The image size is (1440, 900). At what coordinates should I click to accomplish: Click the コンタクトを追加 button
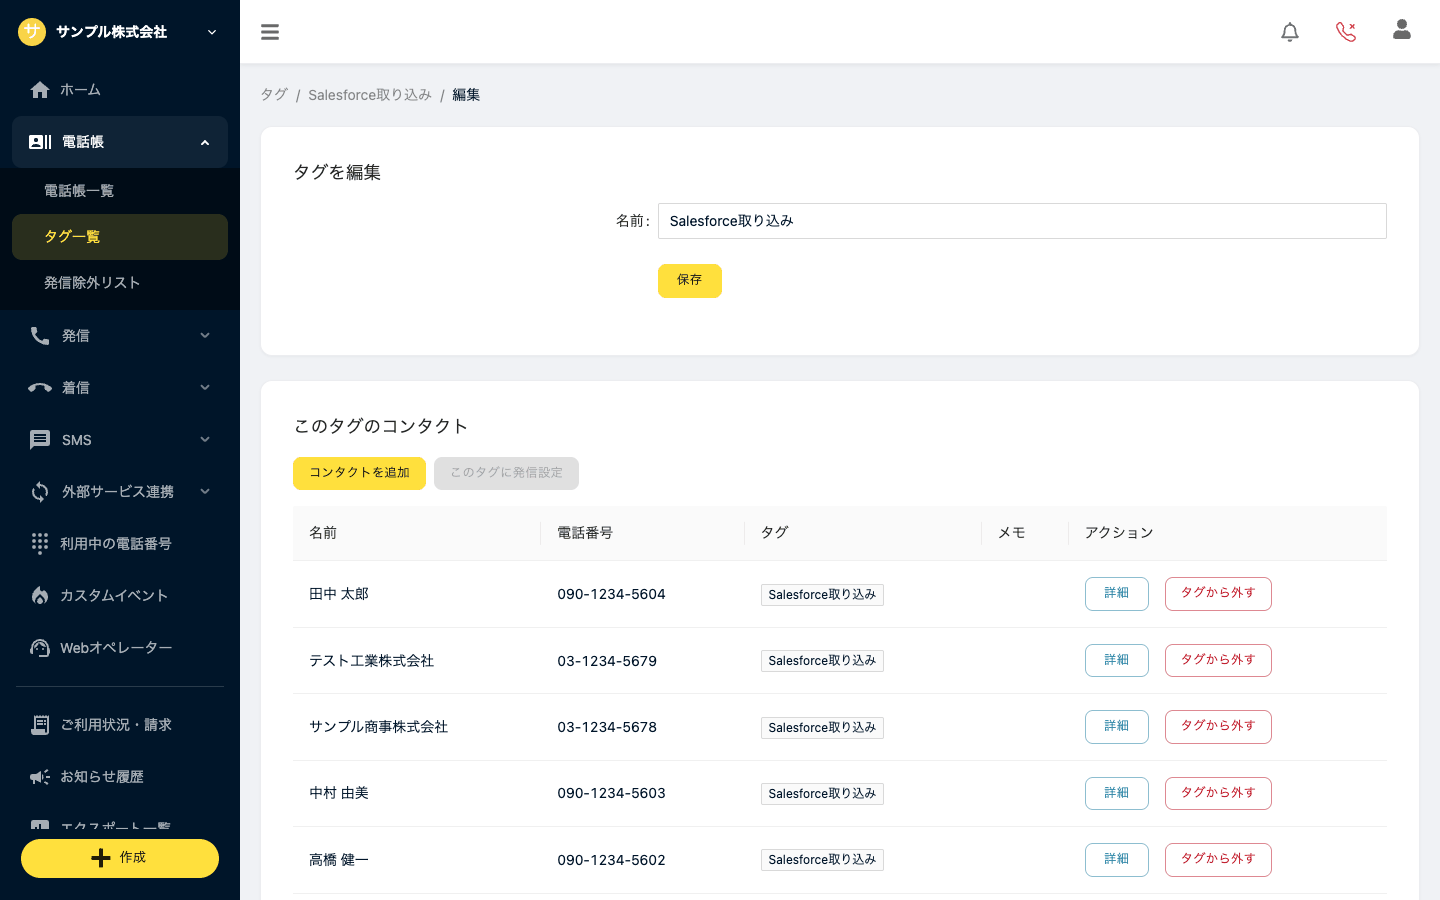click(359, 473)
